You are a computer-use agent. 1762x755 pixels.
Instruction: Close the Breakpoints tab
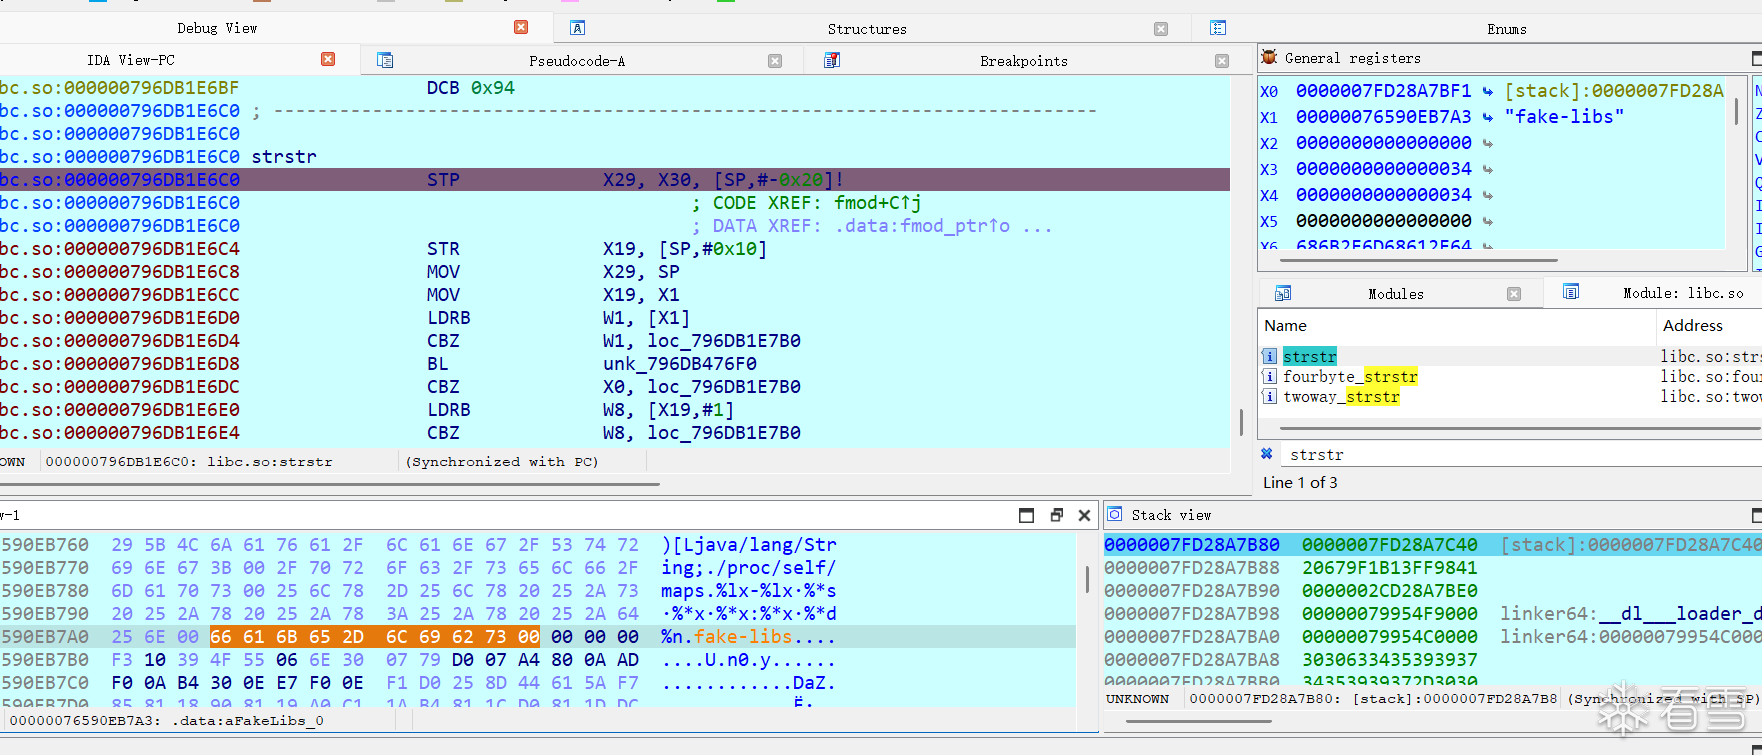(x=1222, y=61)
